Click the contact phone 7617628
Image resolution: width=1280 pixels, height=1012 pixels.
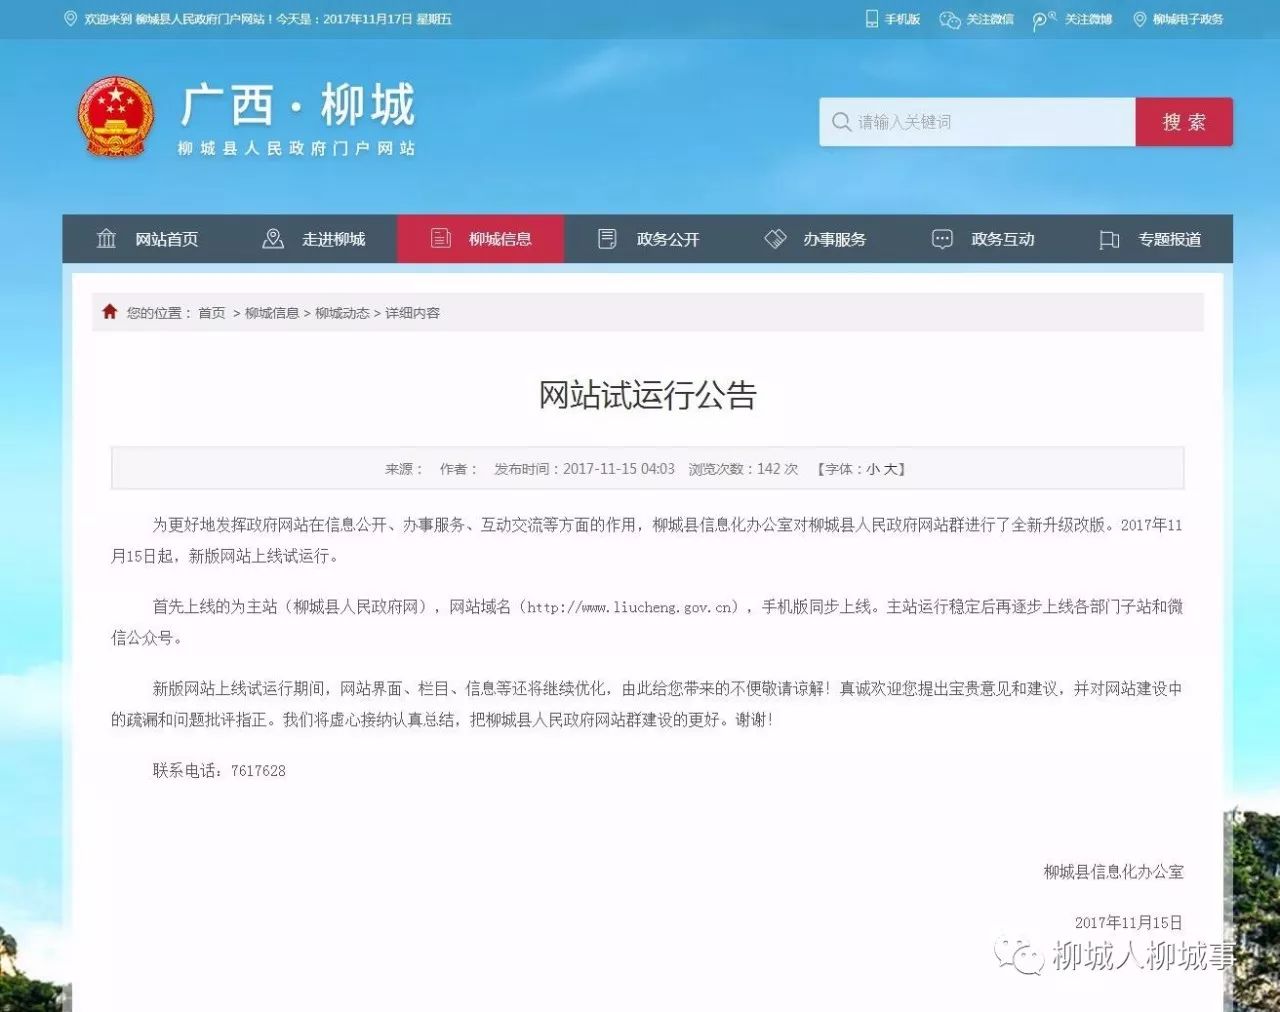click(258, 771)
